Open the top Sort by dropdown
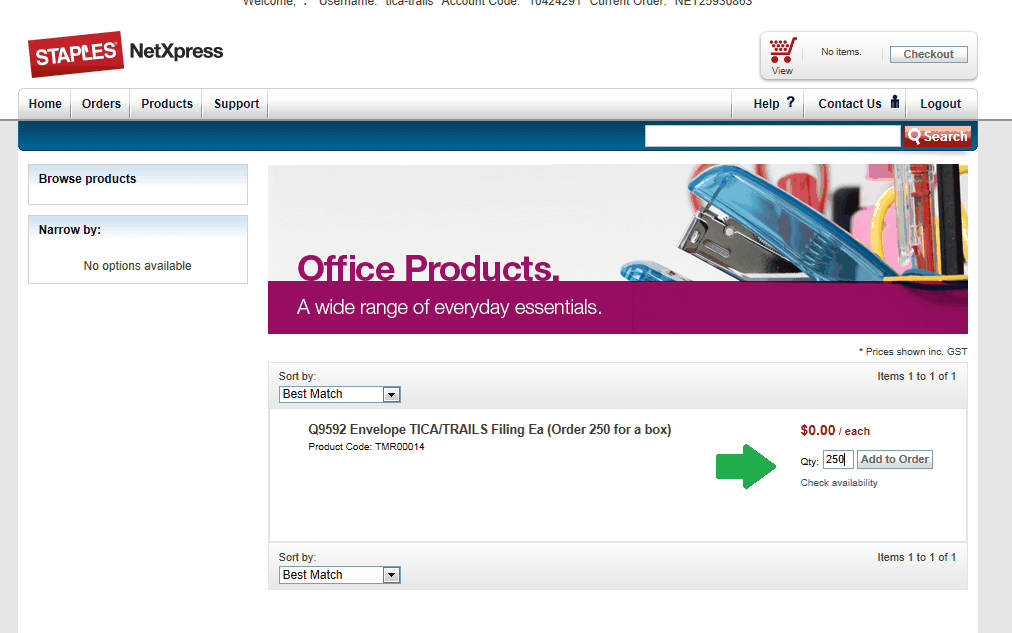Screen dimensions: 1012x633 pyautogui.click(x=339, y=394)
